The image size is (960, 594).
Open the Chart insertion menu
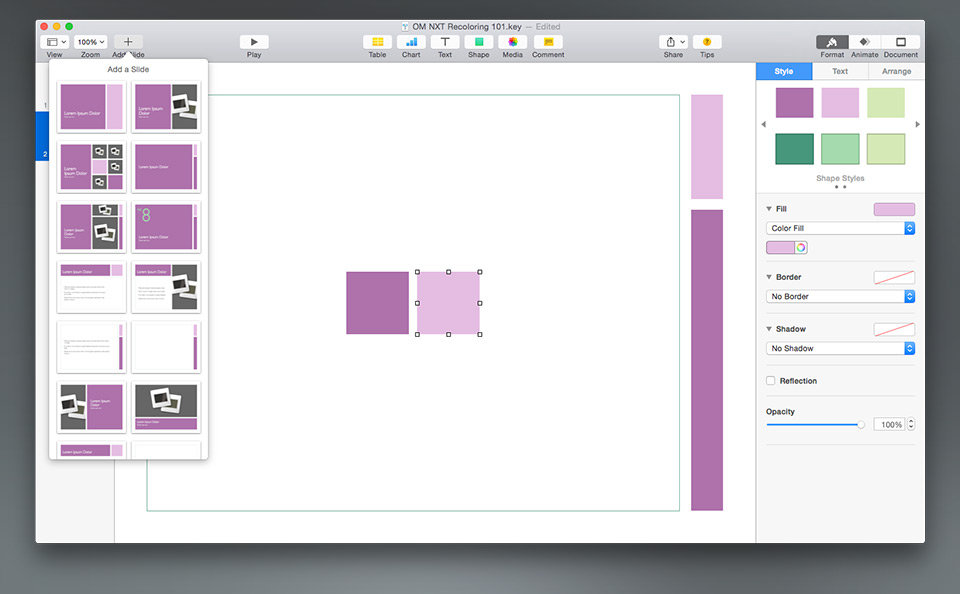point(411,43)
